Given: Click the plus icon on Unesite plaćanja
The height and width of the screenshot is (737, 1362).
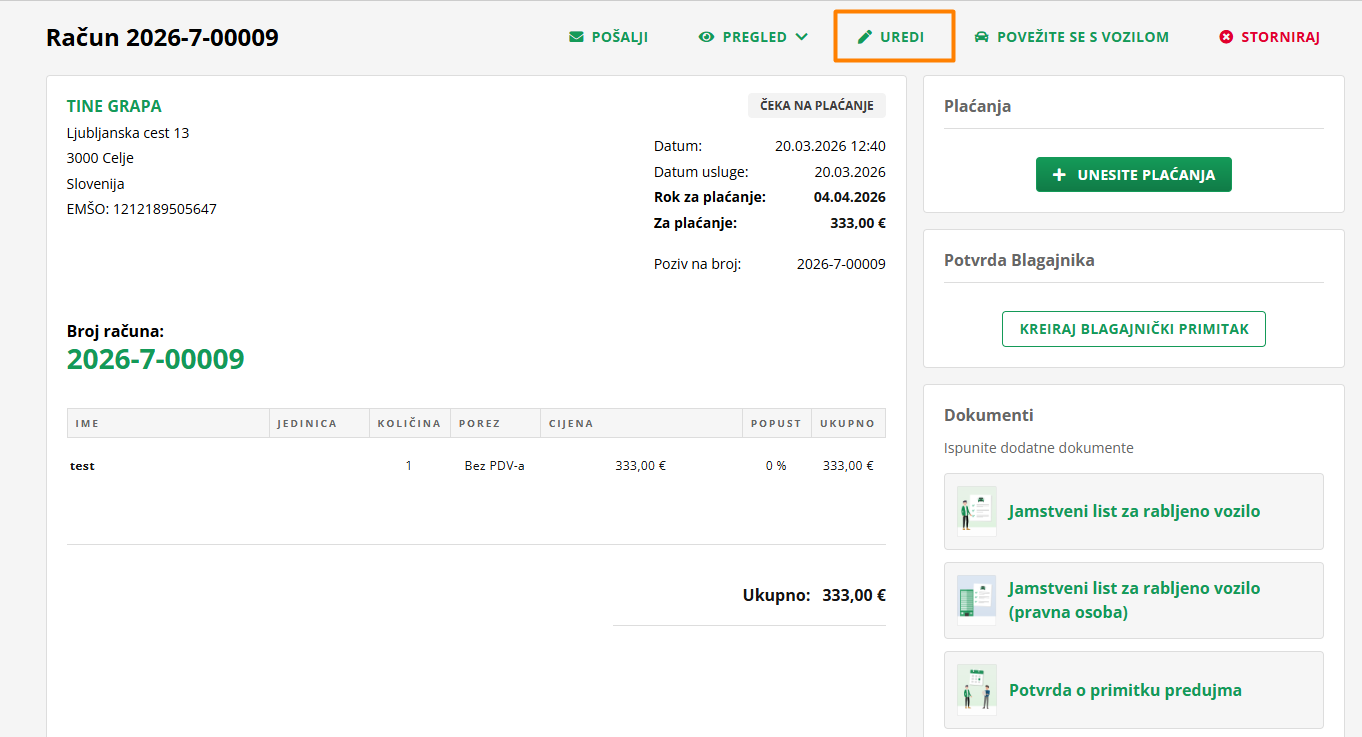Looking at the screenshot, I should (x=1060, y=175).
